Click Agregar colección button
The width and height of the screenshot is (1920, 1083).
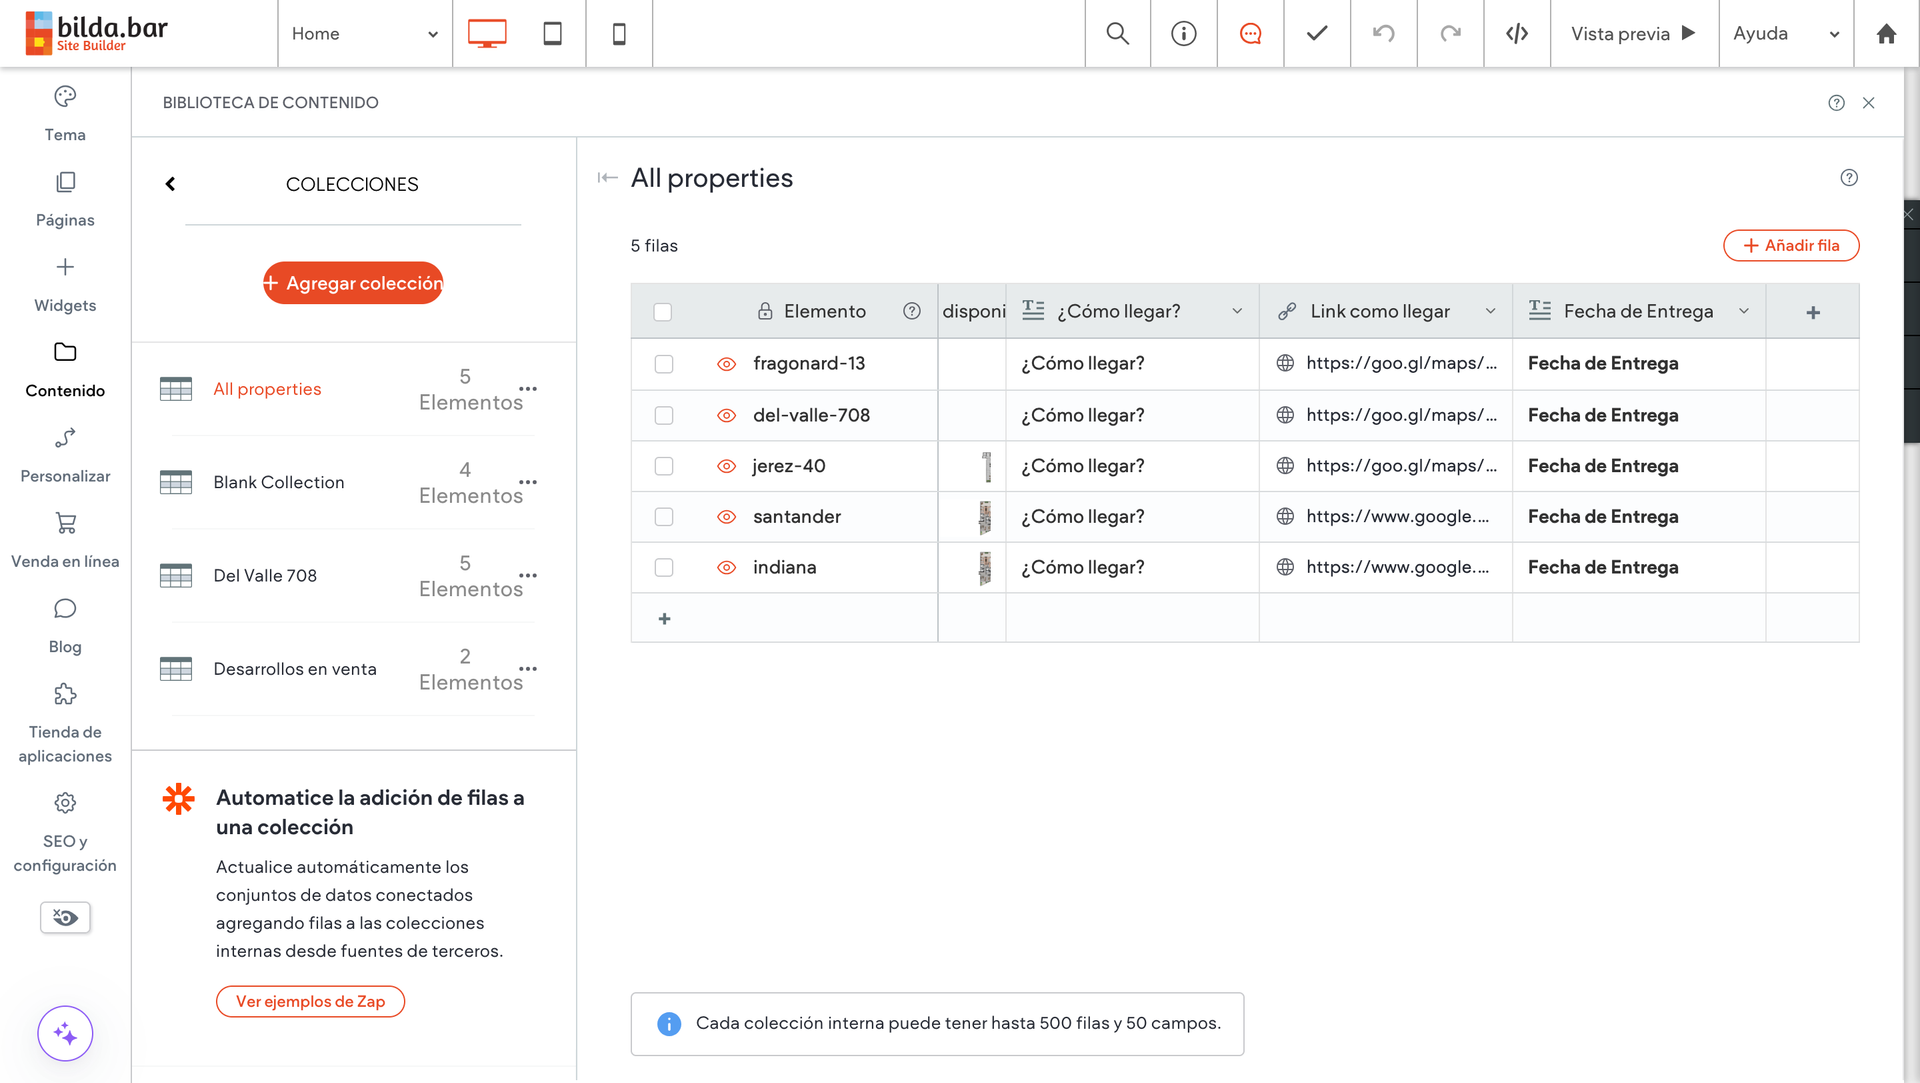[353, 283]
